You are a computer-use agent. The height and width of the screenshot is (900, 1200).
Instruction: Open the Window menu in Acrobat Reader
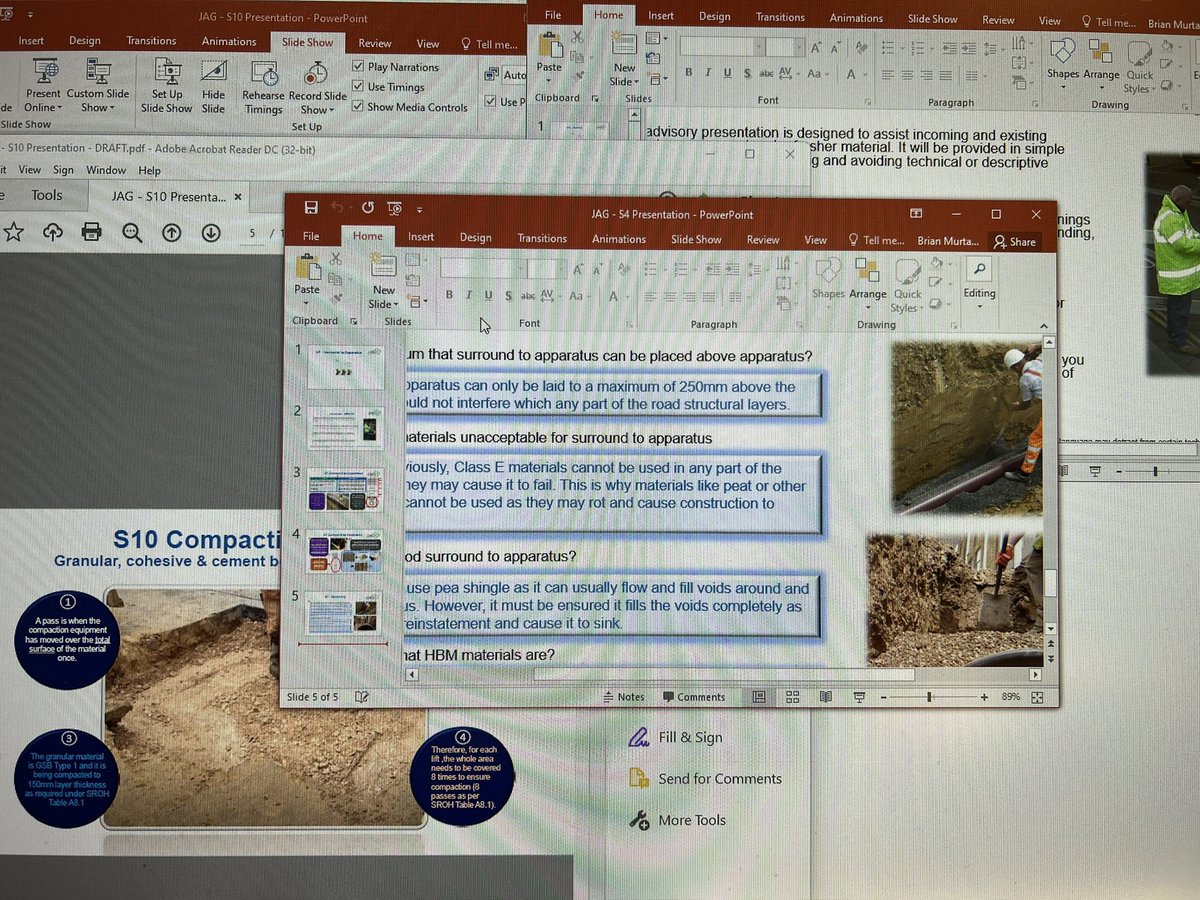pyautogui.click(x=106, y=170)
